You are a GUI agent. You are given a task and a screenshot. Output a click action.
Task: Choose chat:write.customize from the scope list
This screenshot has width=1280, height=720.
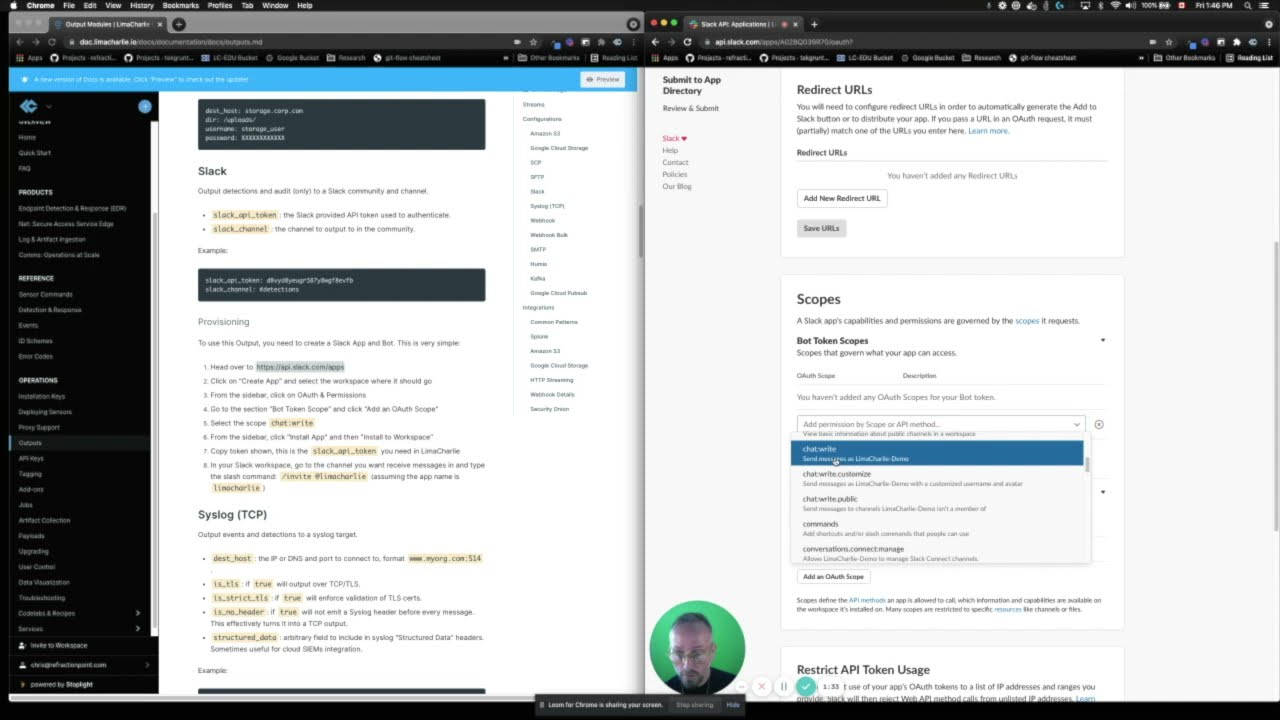tap(937, 478)
